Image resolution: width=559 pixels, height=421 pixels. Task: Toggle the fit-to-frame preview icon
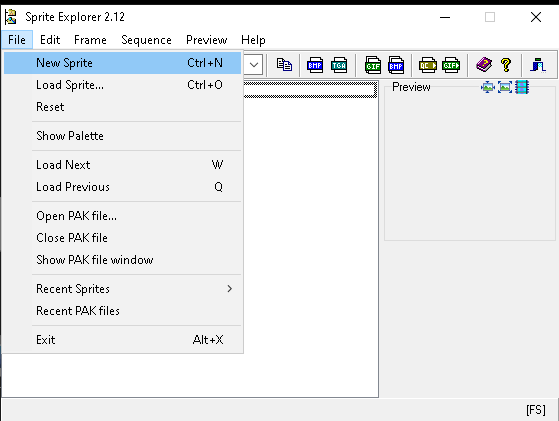505,87
